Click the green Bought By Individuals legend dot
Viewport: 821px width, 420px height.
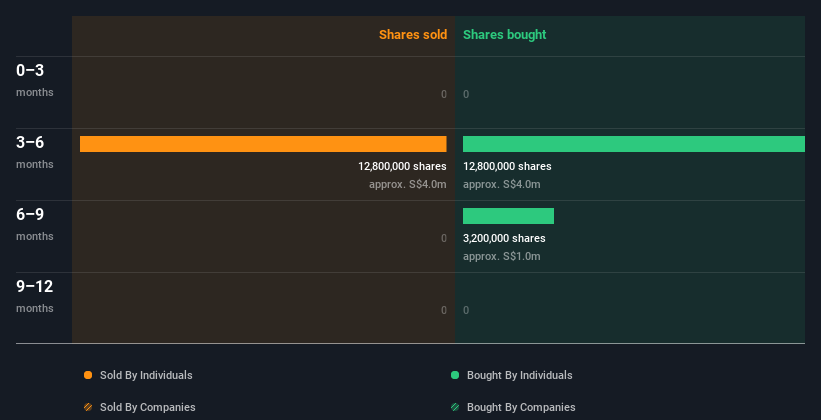tap(455, 375)
